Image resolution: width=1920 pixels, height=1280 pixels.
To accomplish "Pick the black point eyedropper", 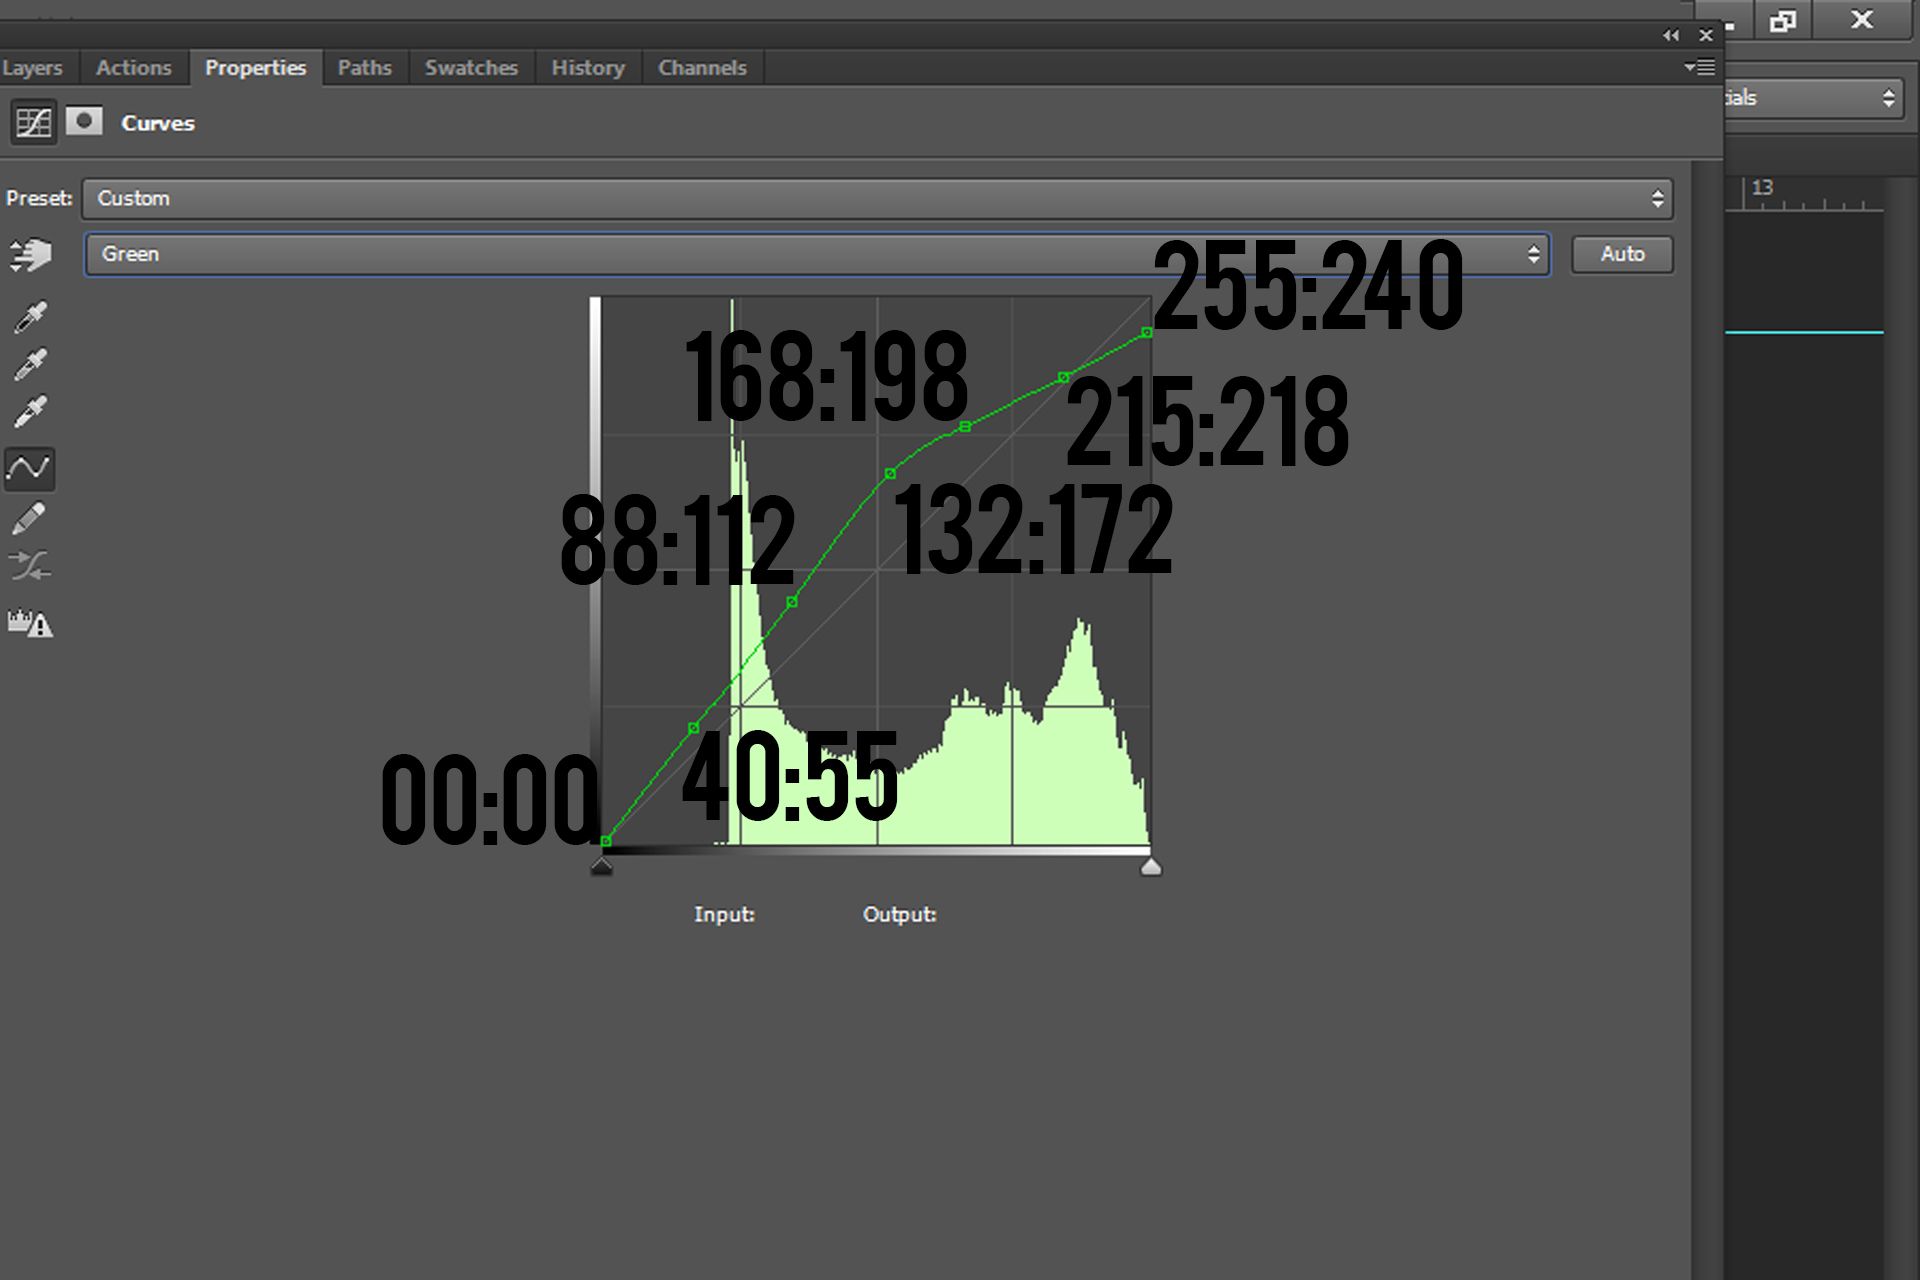I will pos(30,317).
